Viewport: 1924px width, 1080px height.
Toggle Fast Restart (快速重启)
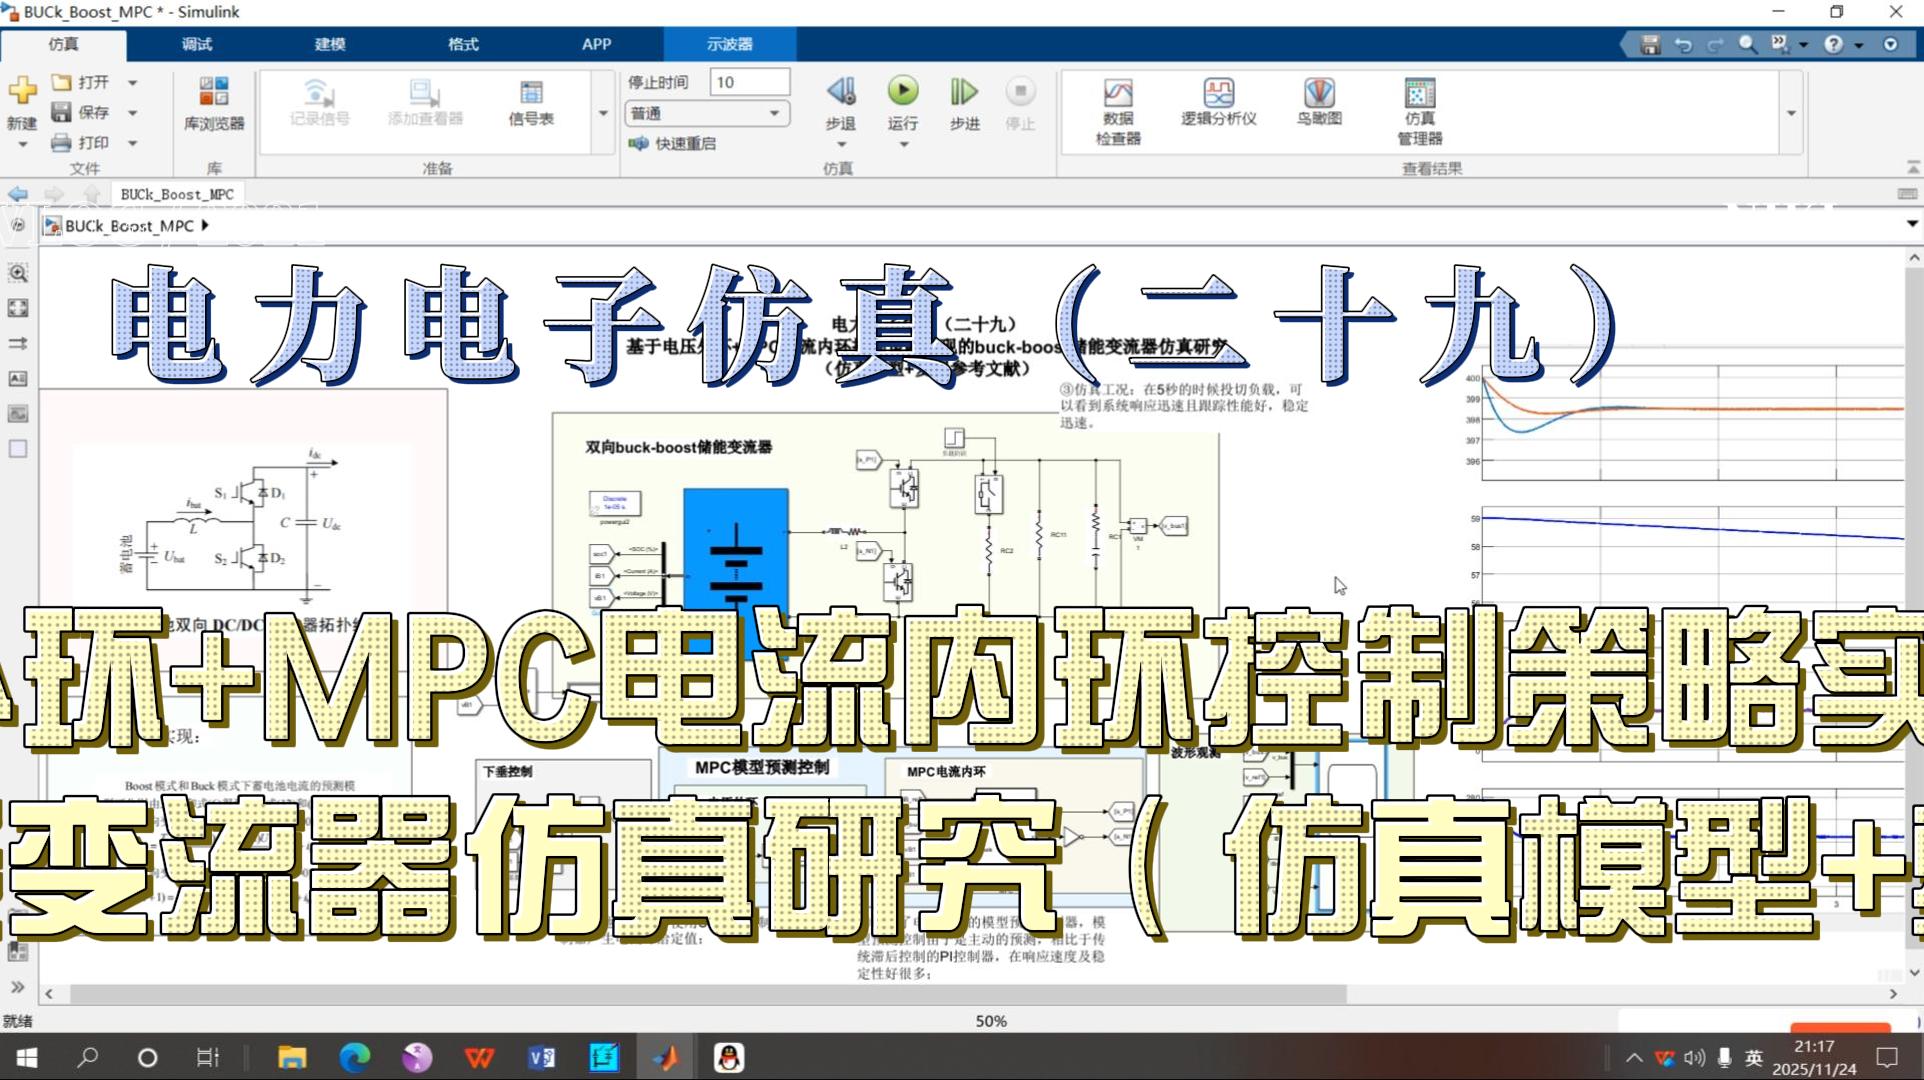click(x=672, y=144)
